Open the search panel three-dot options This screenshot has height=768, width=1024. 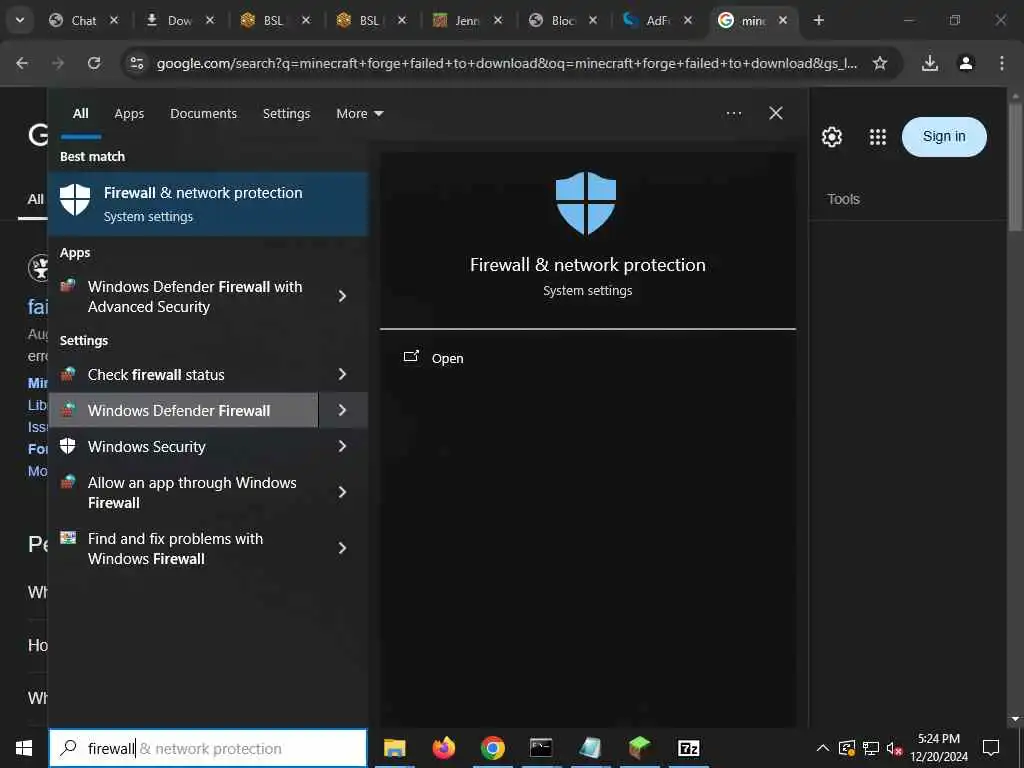(x=733, y=114)
